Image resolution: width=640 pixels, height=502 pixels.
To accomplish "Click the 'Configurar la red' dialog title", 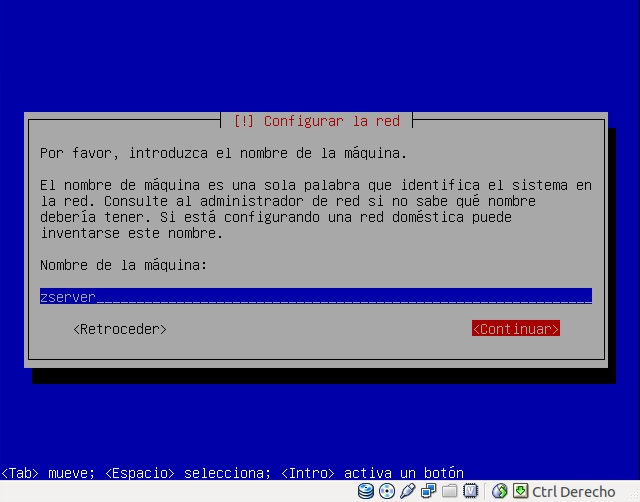I will tap(316, 121).
